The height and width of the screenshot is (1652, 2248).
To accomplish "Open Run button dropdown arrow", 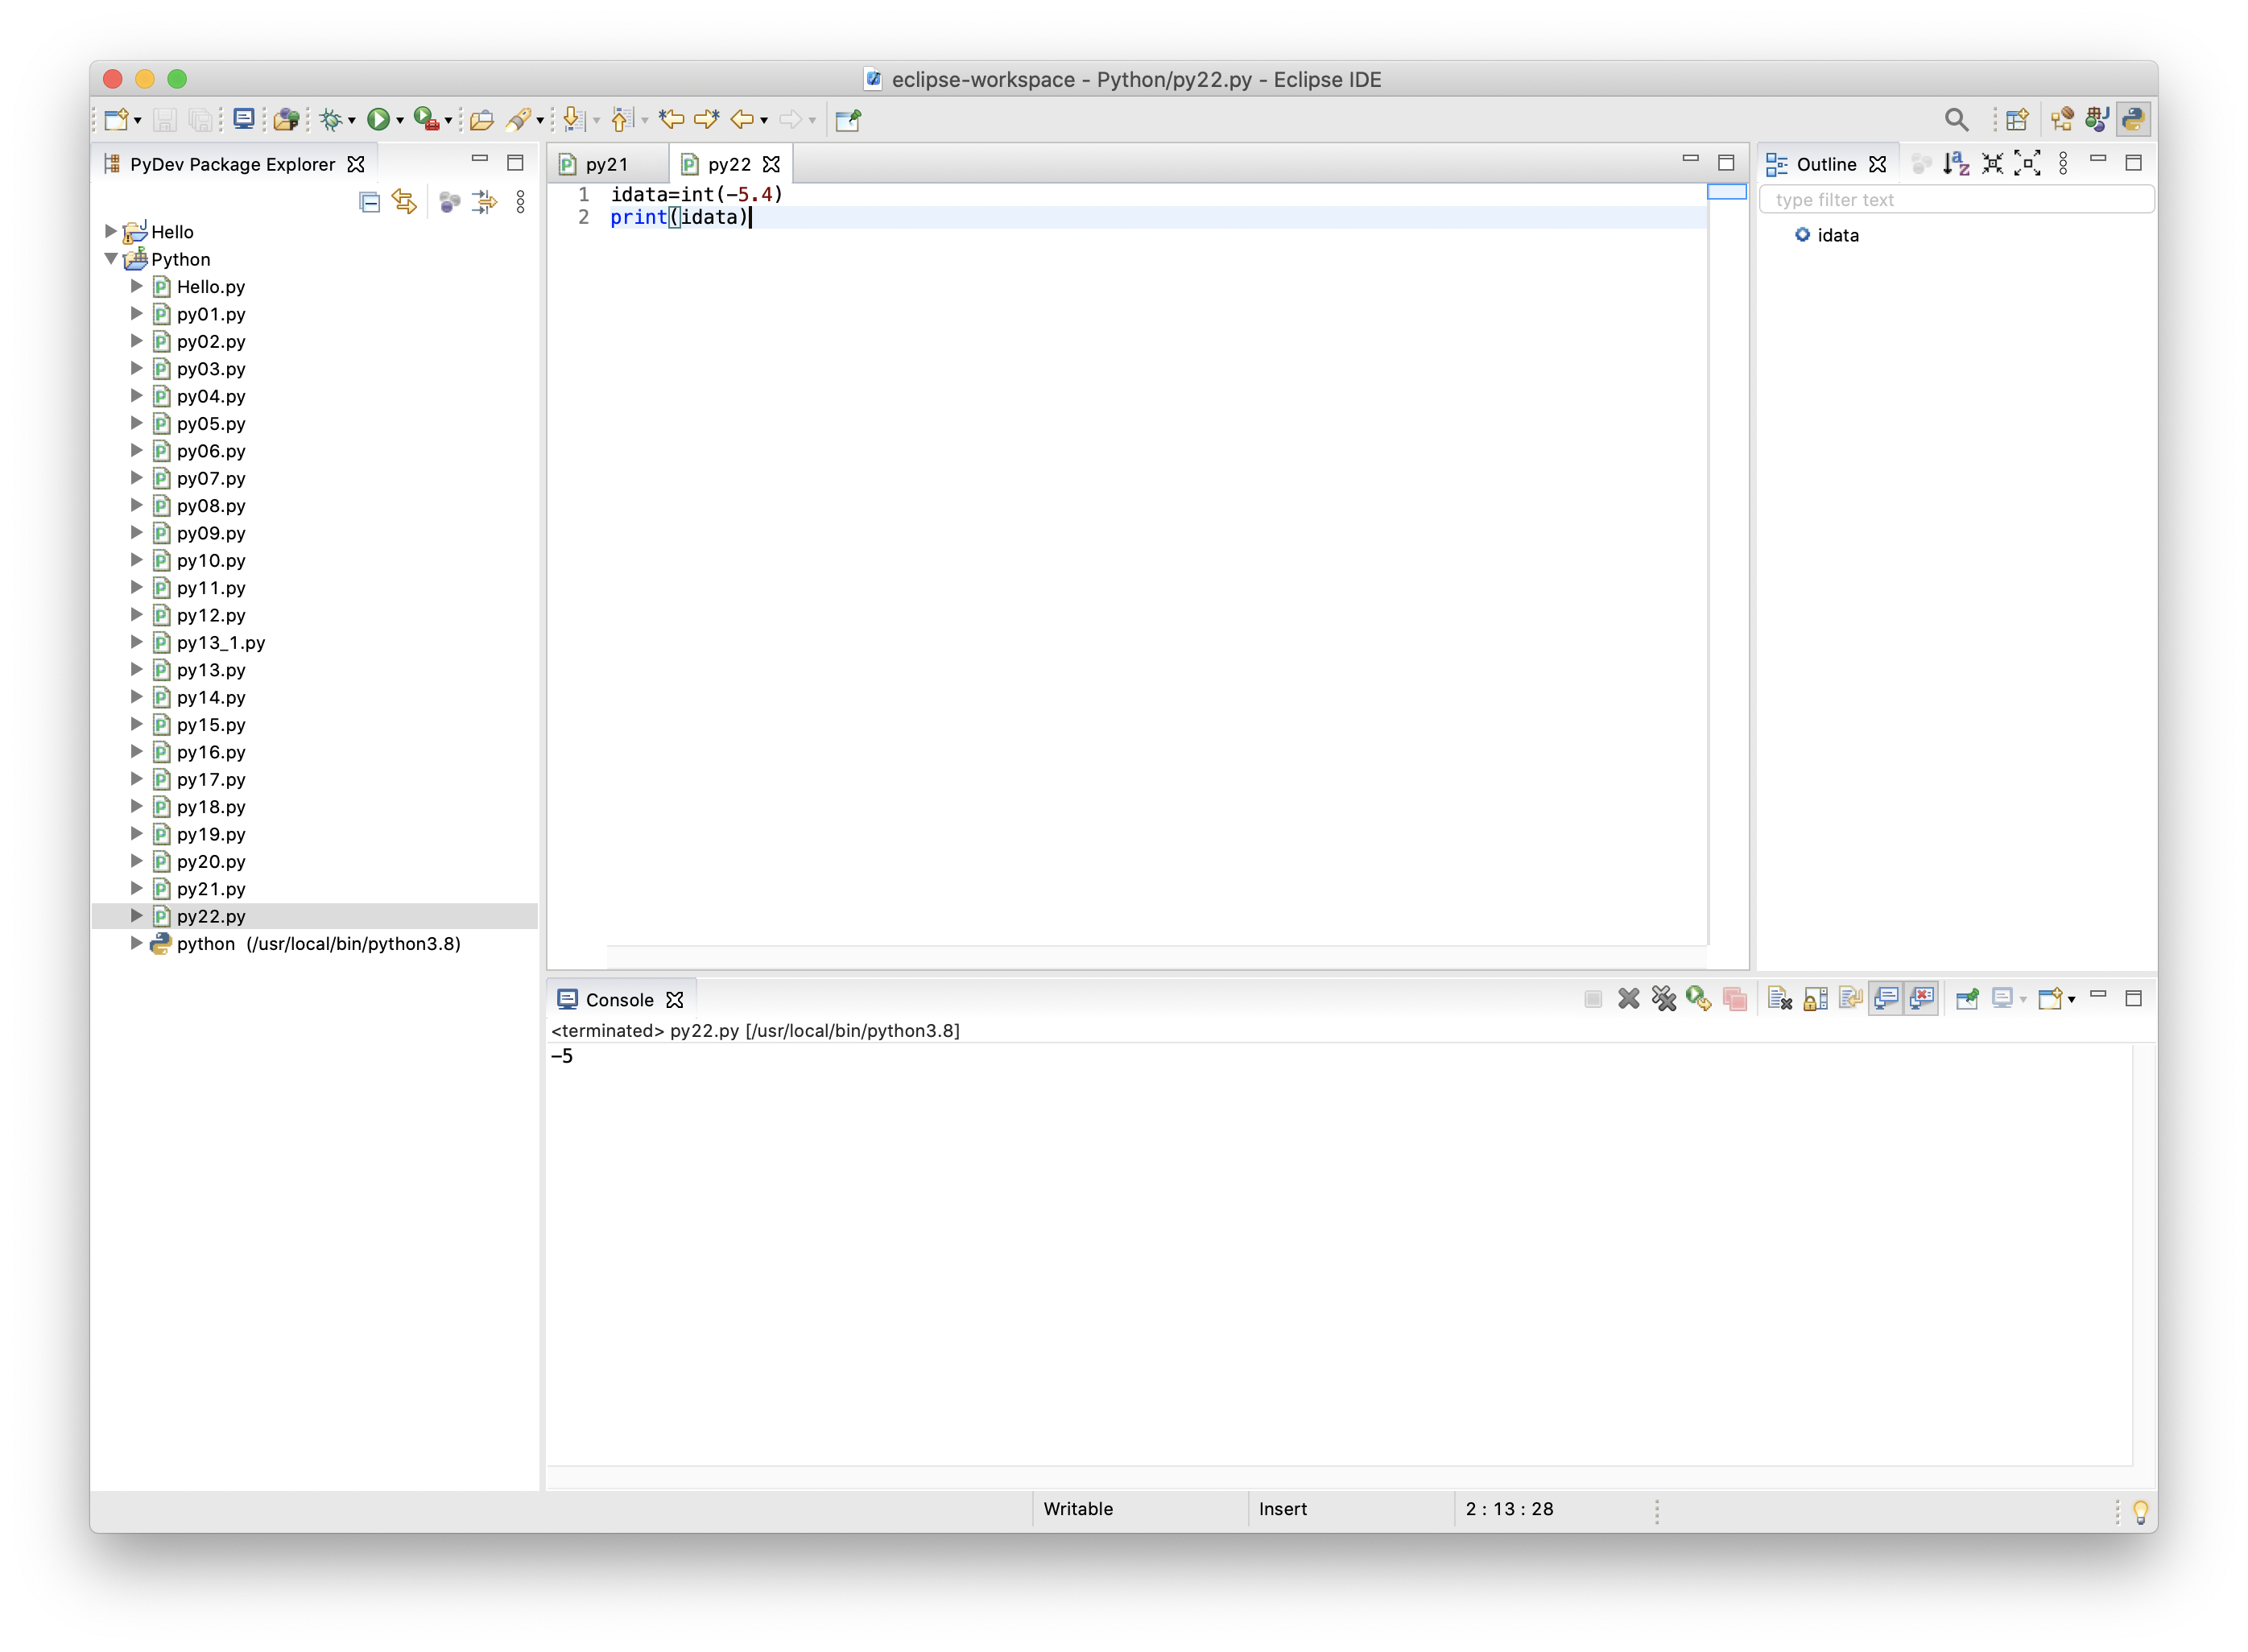I will coord(399,121).
